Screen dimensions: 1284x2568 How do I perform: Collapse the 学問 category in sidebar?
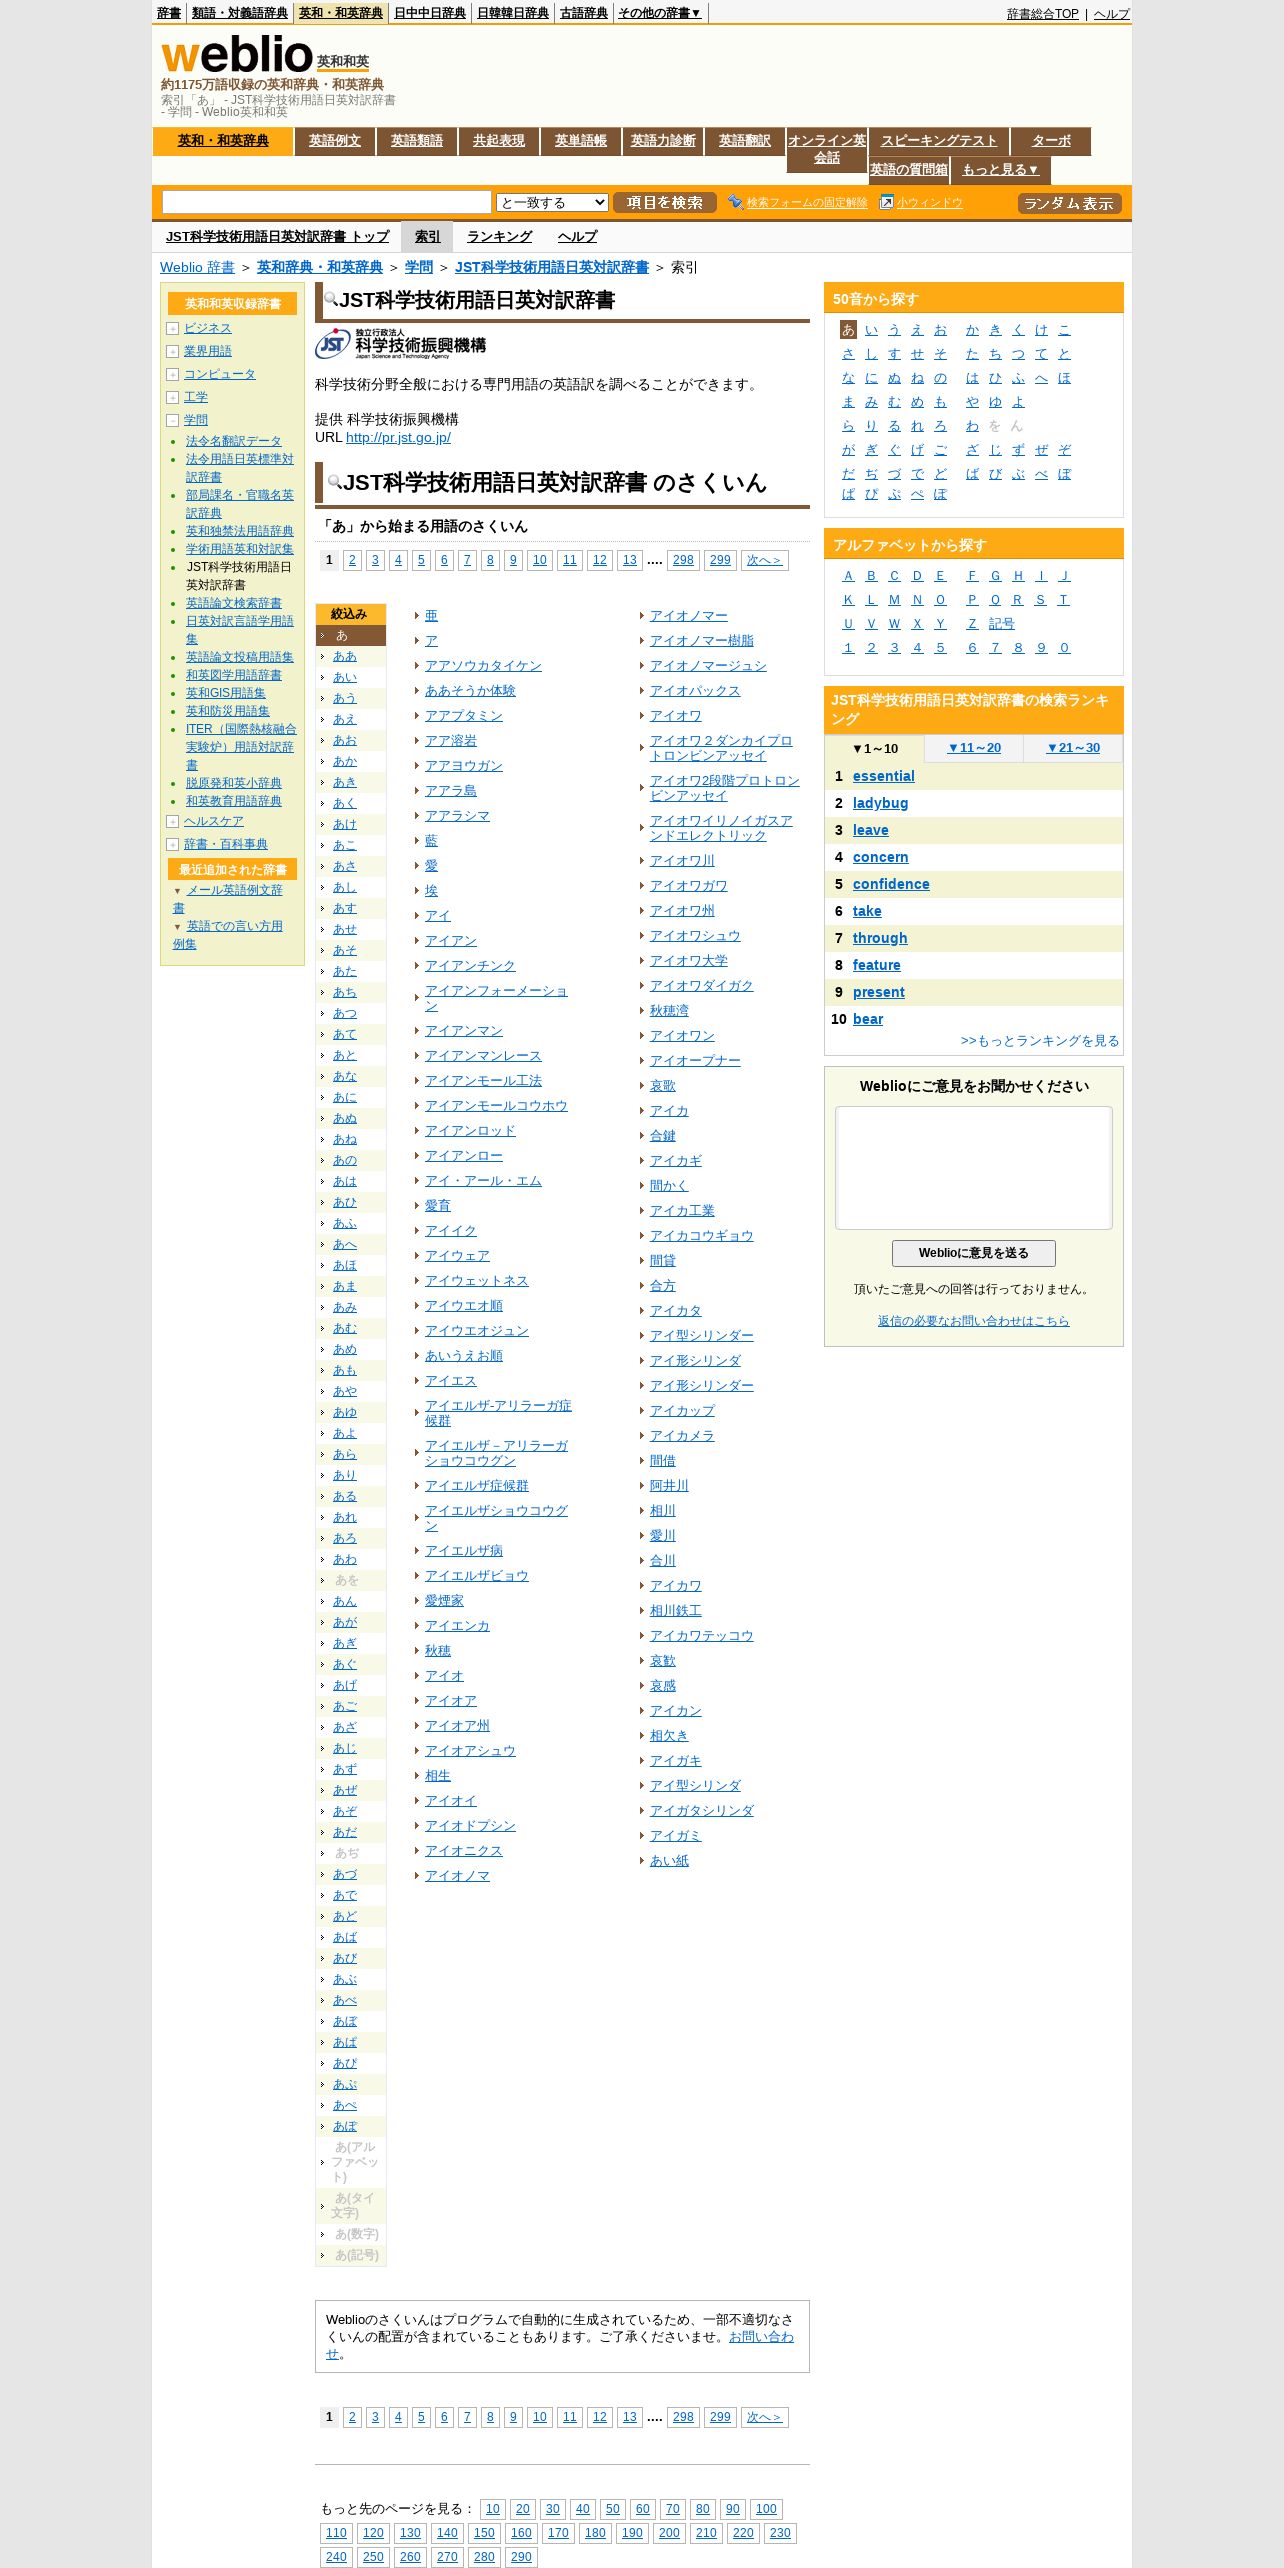pyautogui.click(x=172, y=421)
